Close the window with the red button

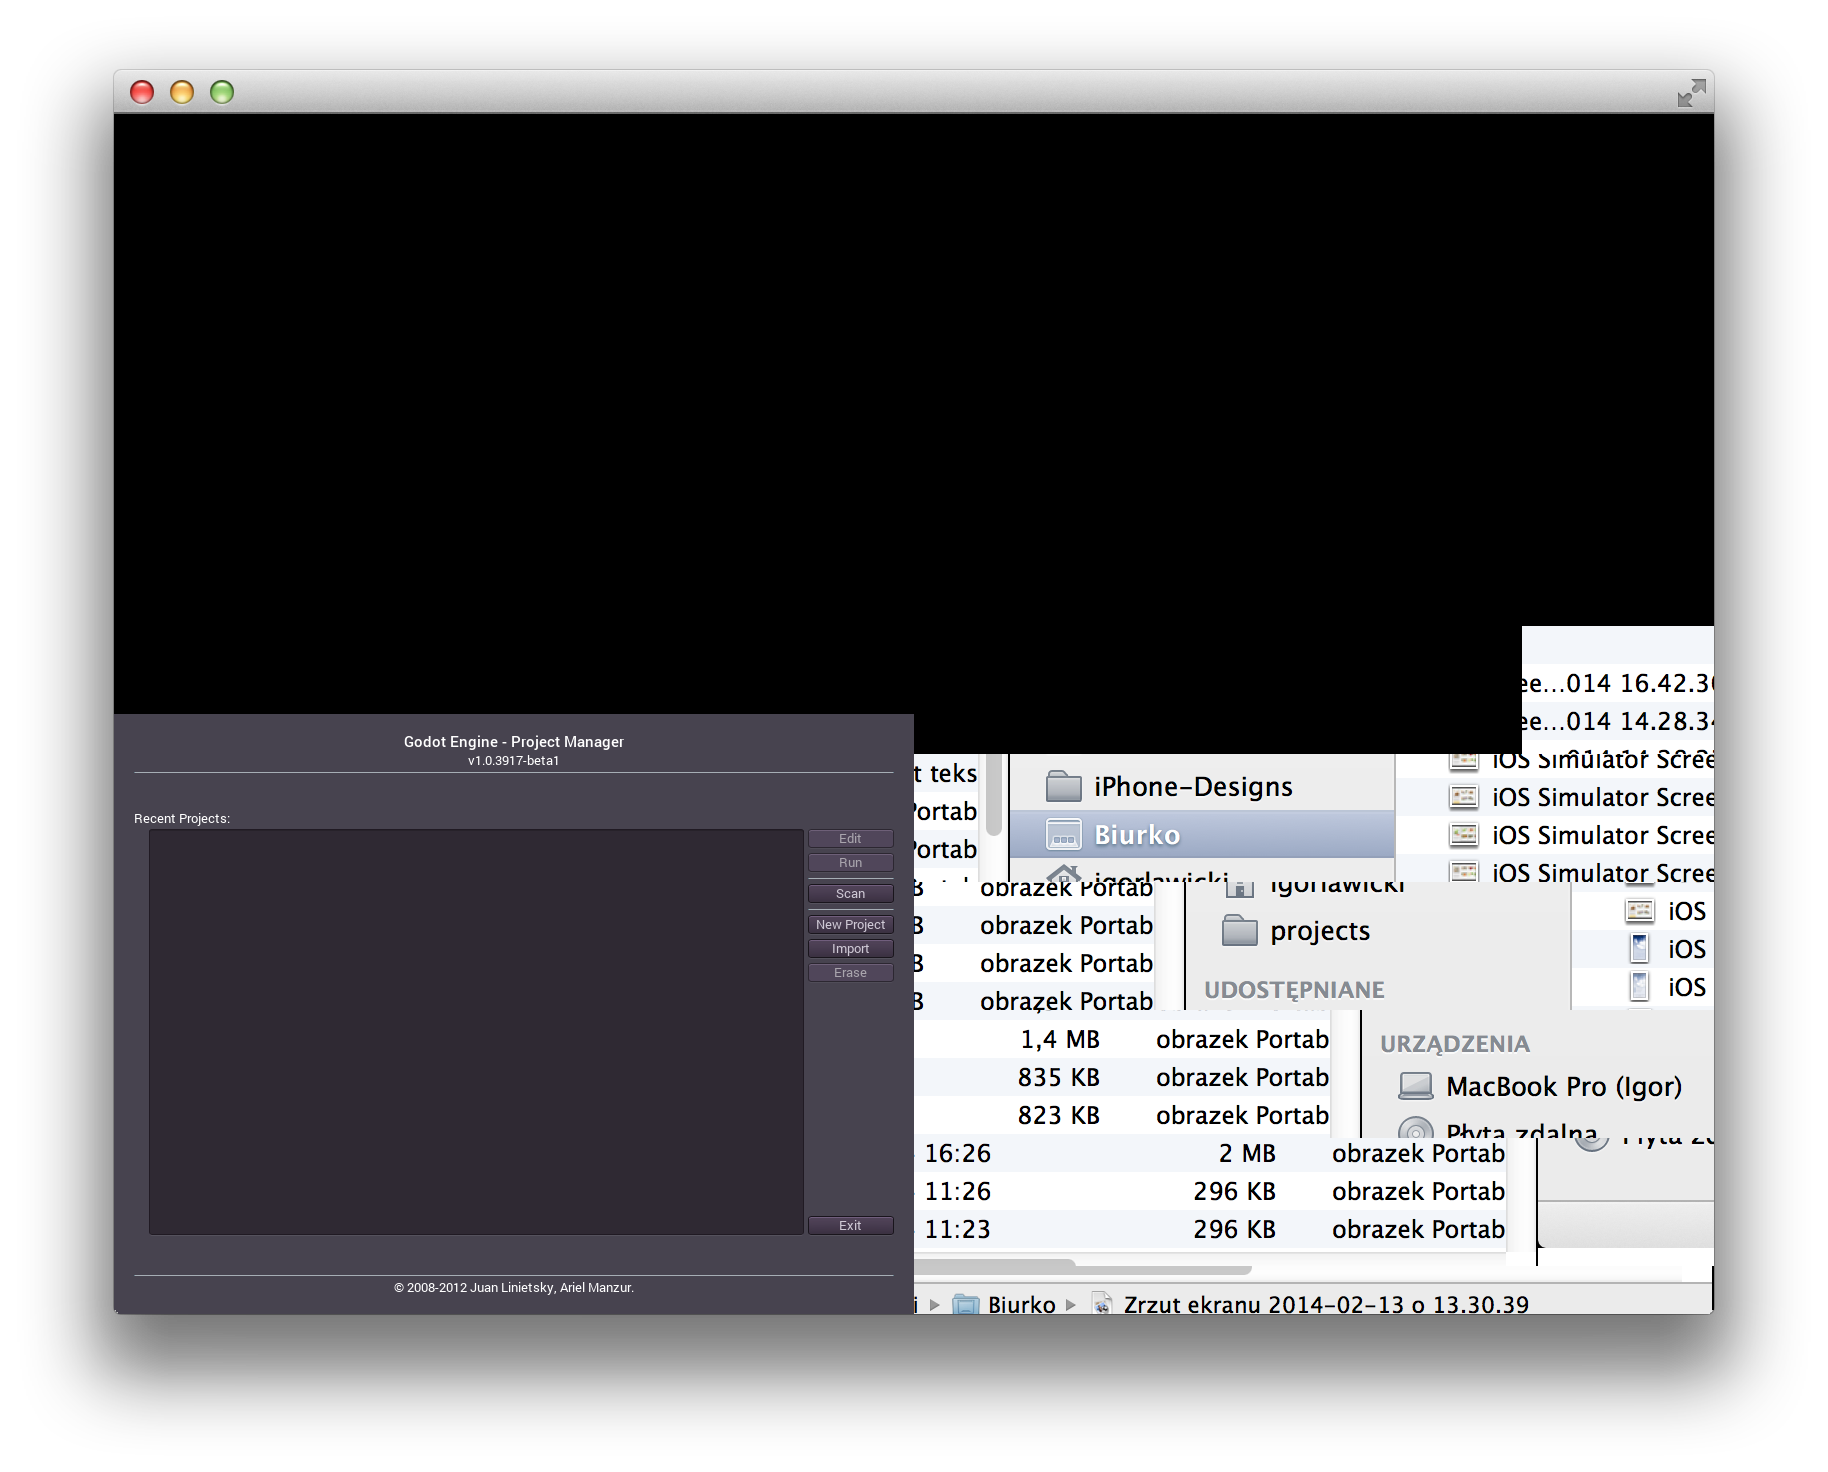[x=142, y=92]
